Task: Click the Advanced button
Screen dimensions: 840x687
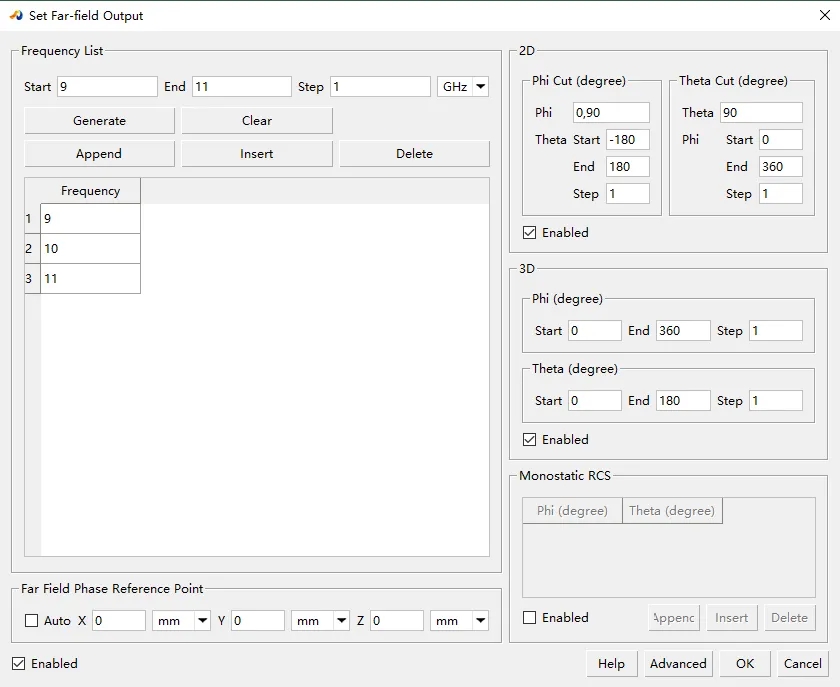Action: tap(678, 663)
